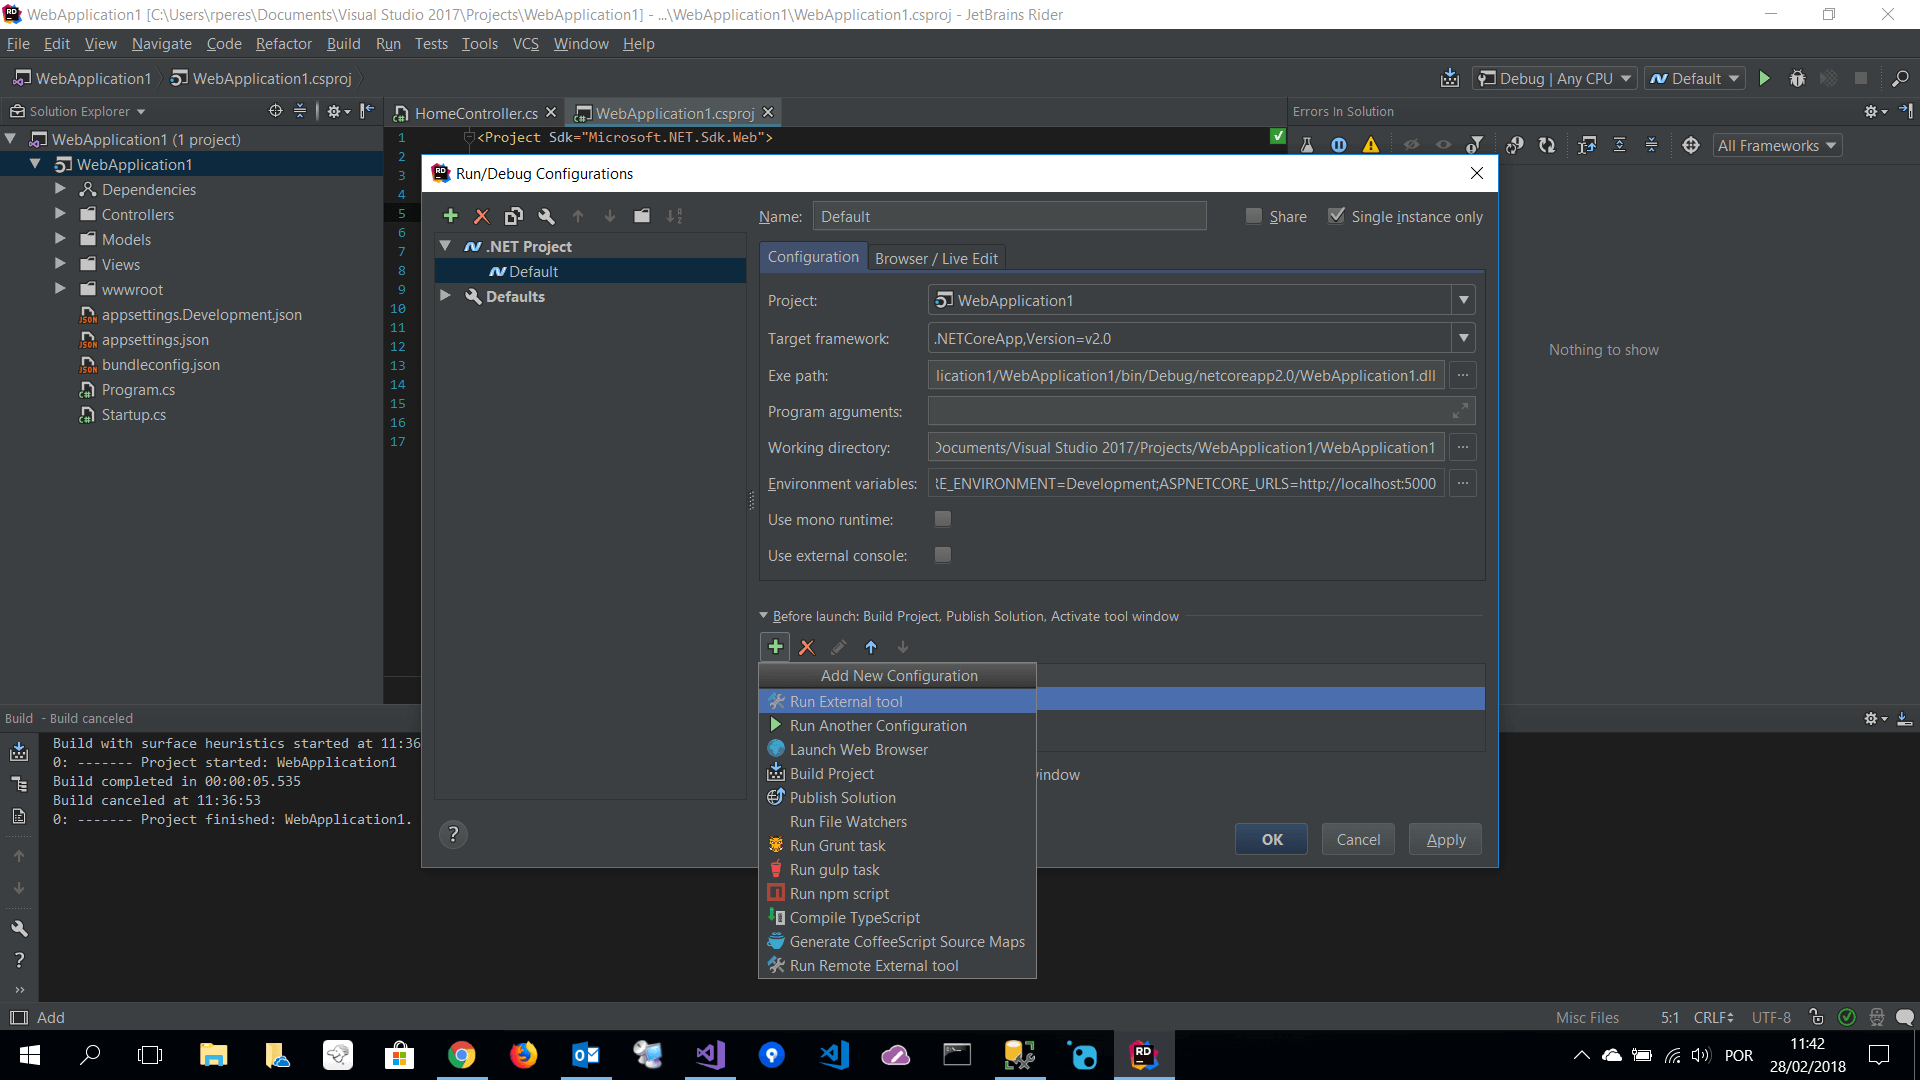Choose Run npm script option
This screenshot has width=1920, height=1080.
[x=897, y=894]
